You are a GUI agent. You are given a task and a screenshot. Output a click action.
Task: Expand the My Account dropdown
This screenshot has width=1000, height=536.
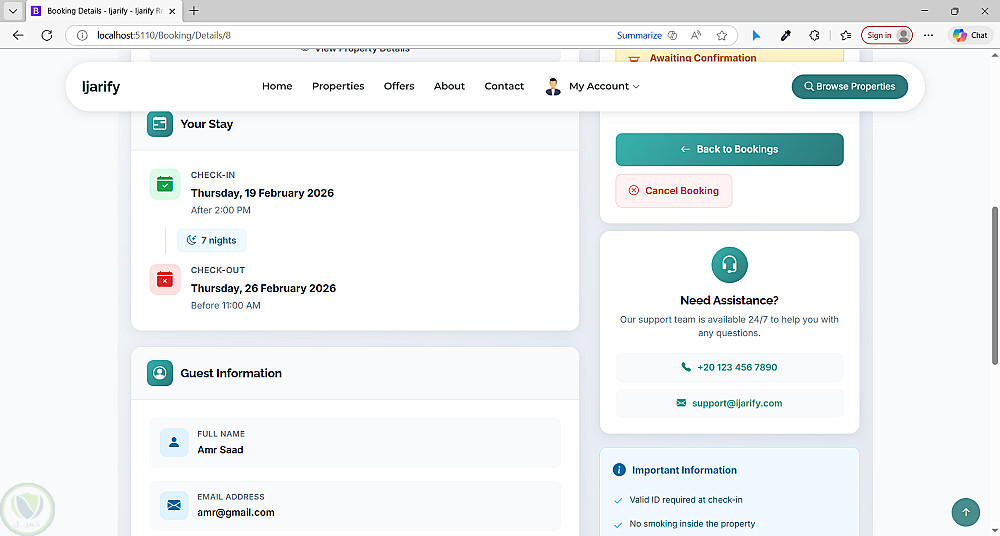click(x=593, y=86)
